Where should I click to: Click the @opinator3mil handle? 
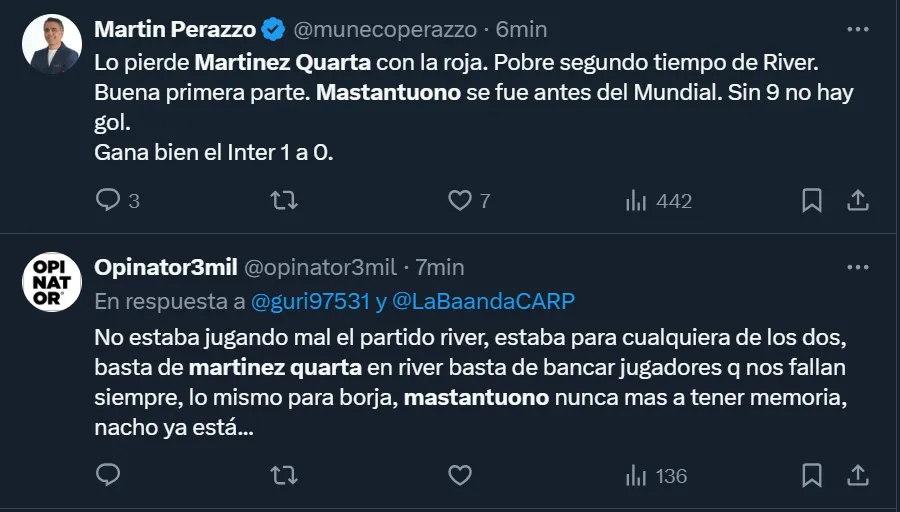coord(320,268)
